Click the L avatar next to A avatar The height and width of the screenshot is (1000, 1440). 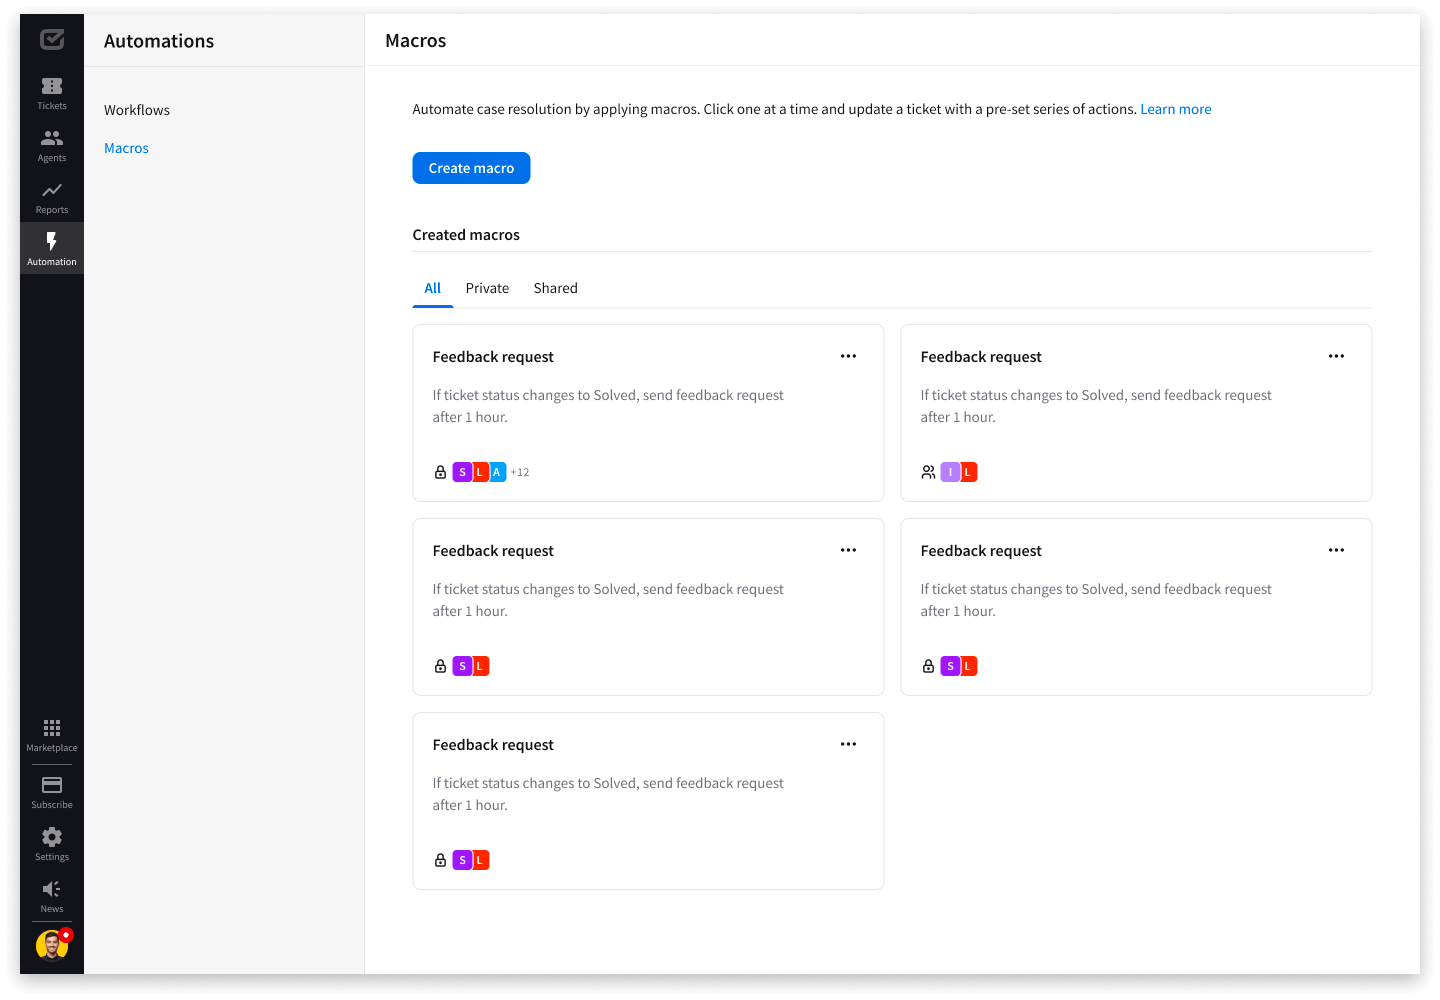480,472
